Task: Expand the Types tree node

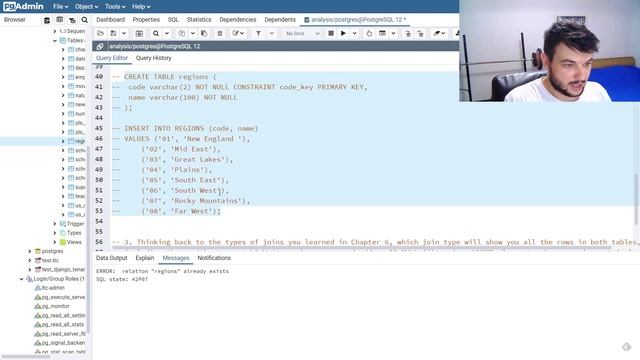Action: click(55, 233)
